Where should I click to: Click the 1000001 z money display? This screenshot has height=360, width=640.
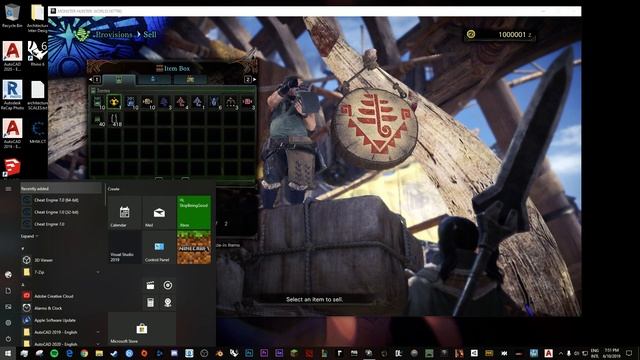500,35
